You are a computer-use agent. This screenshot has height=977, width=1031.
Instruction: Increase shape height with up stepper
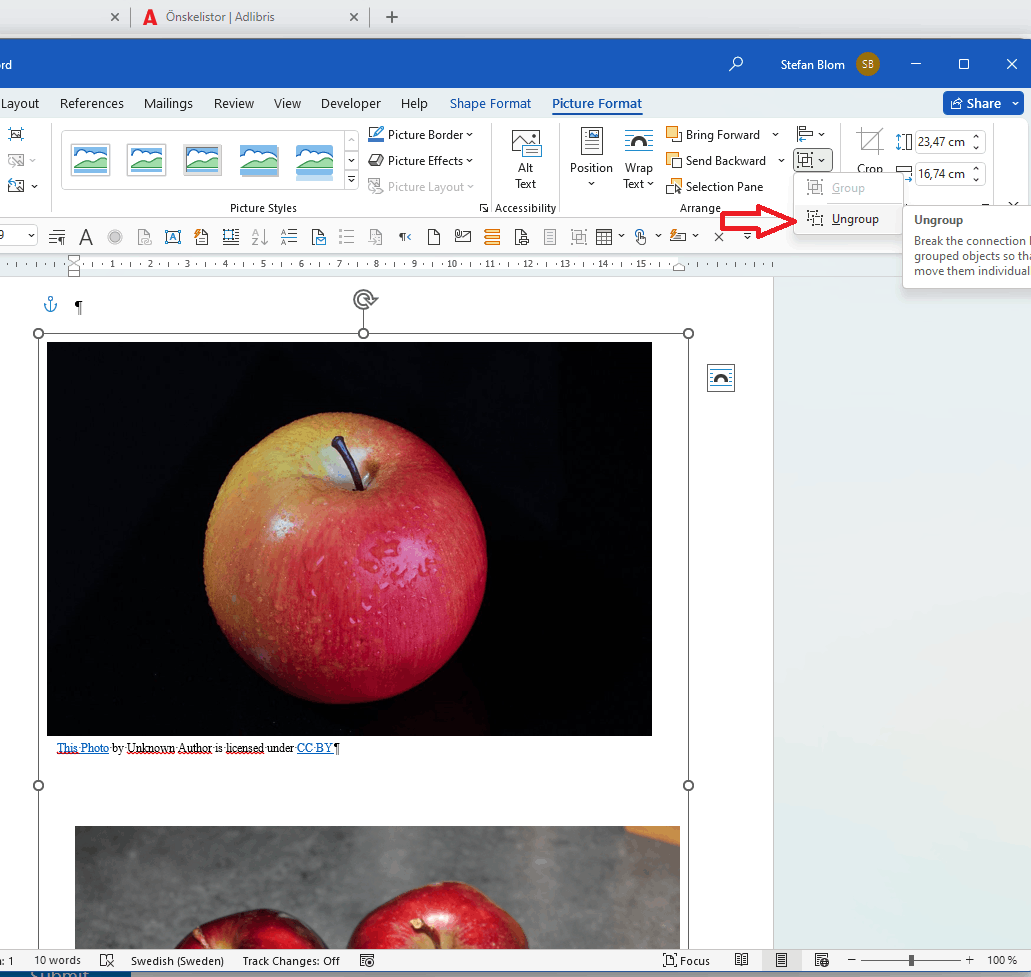[x=976, y=137]
